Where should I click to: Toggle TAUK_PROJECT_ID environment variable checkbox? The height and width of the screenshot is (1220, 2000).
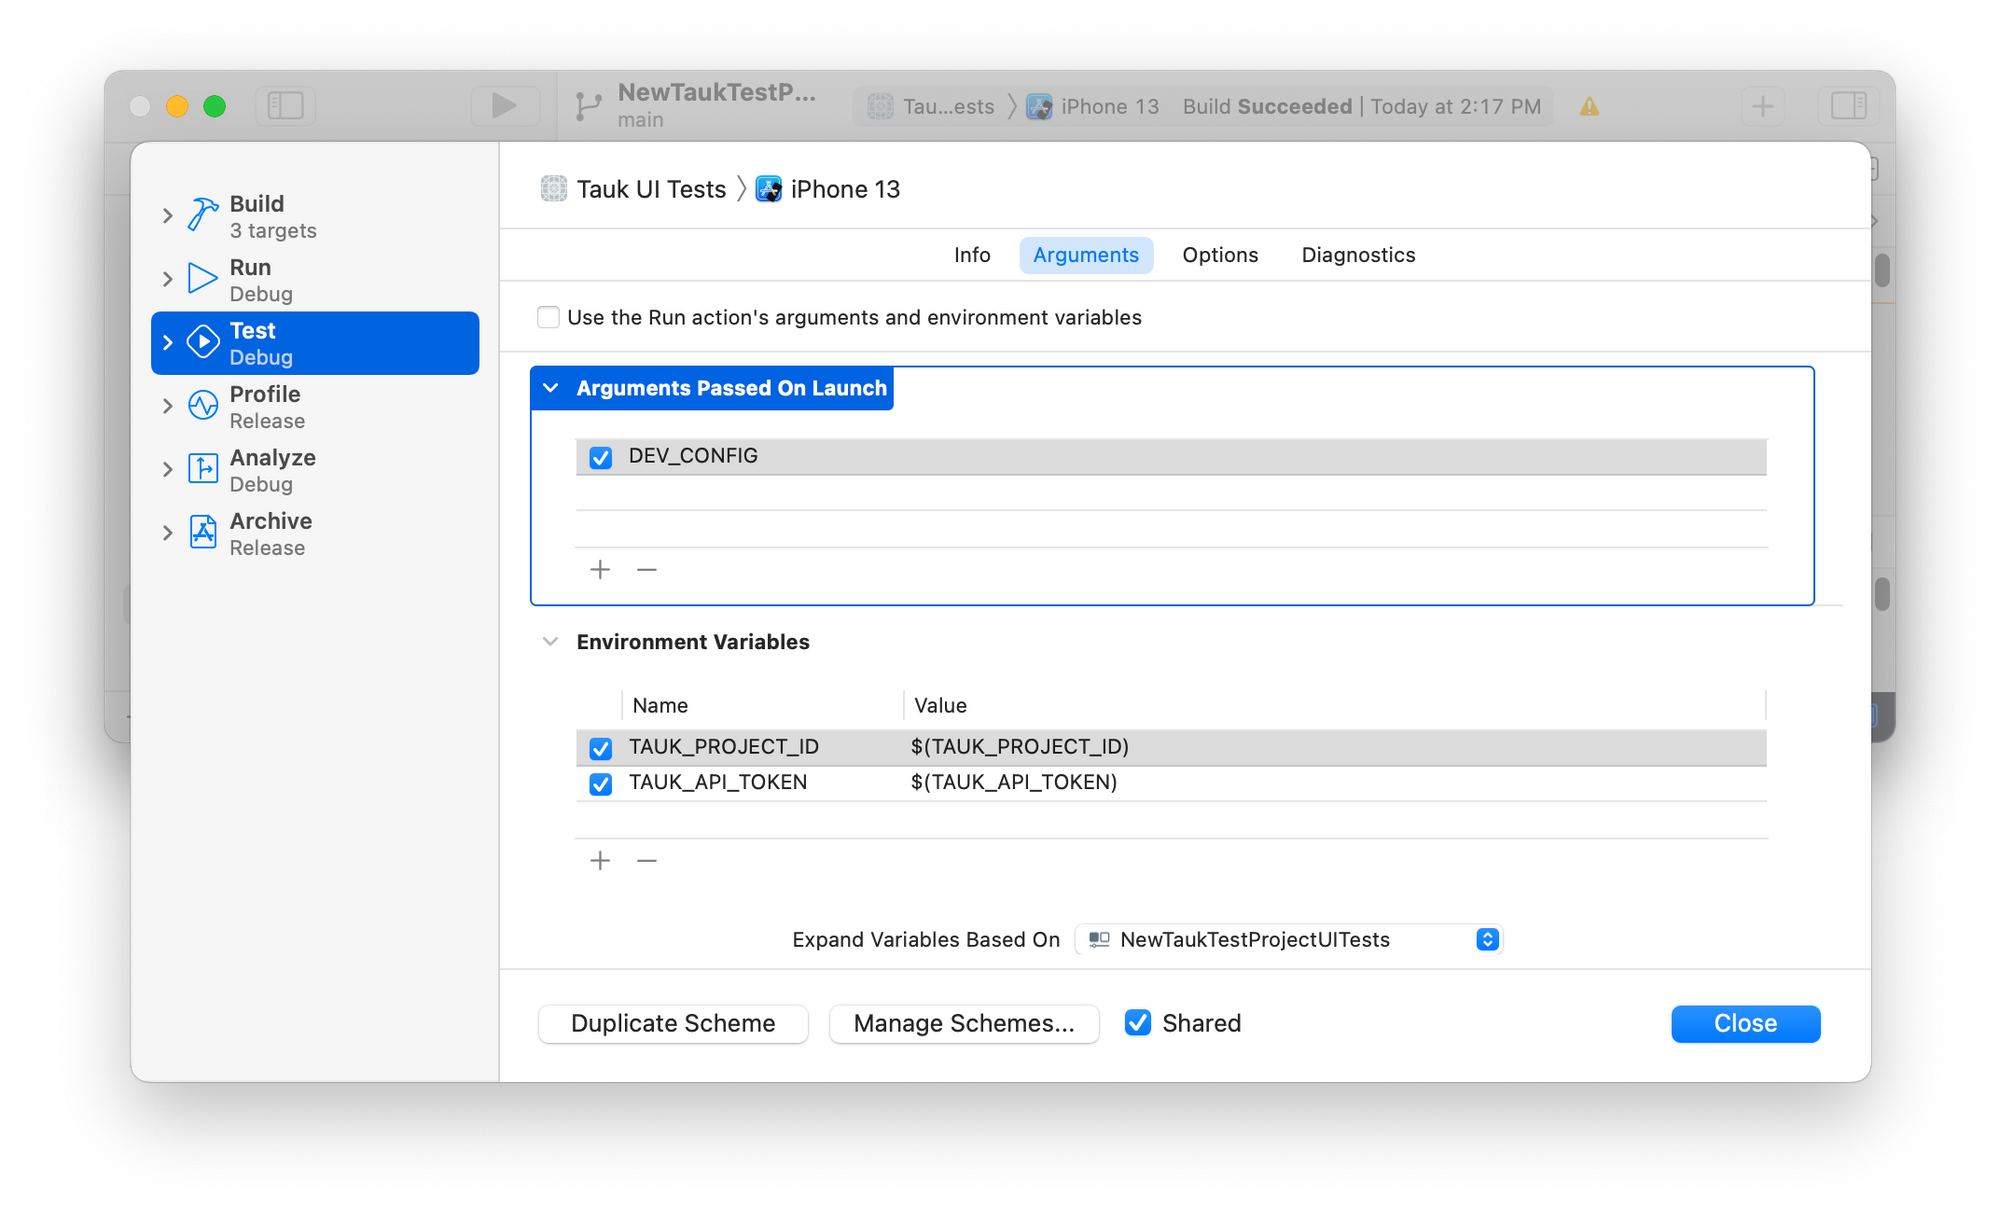pyautogui.click(x=601, y=746)
